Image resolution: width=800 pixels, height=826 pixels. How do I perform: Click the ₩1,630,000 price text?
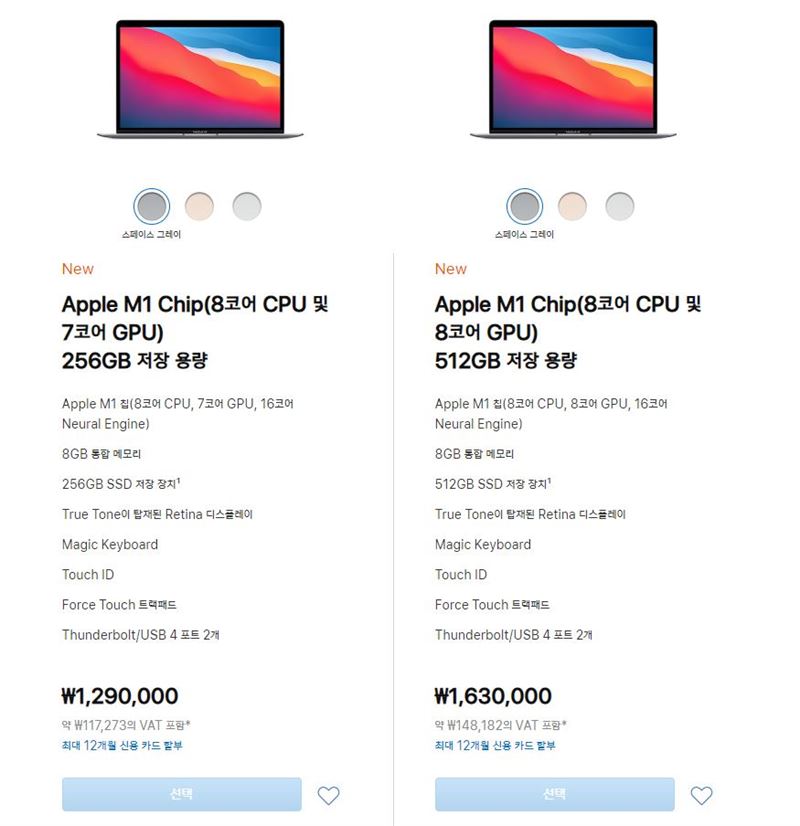pyautogui.click(x=493, y=696)
